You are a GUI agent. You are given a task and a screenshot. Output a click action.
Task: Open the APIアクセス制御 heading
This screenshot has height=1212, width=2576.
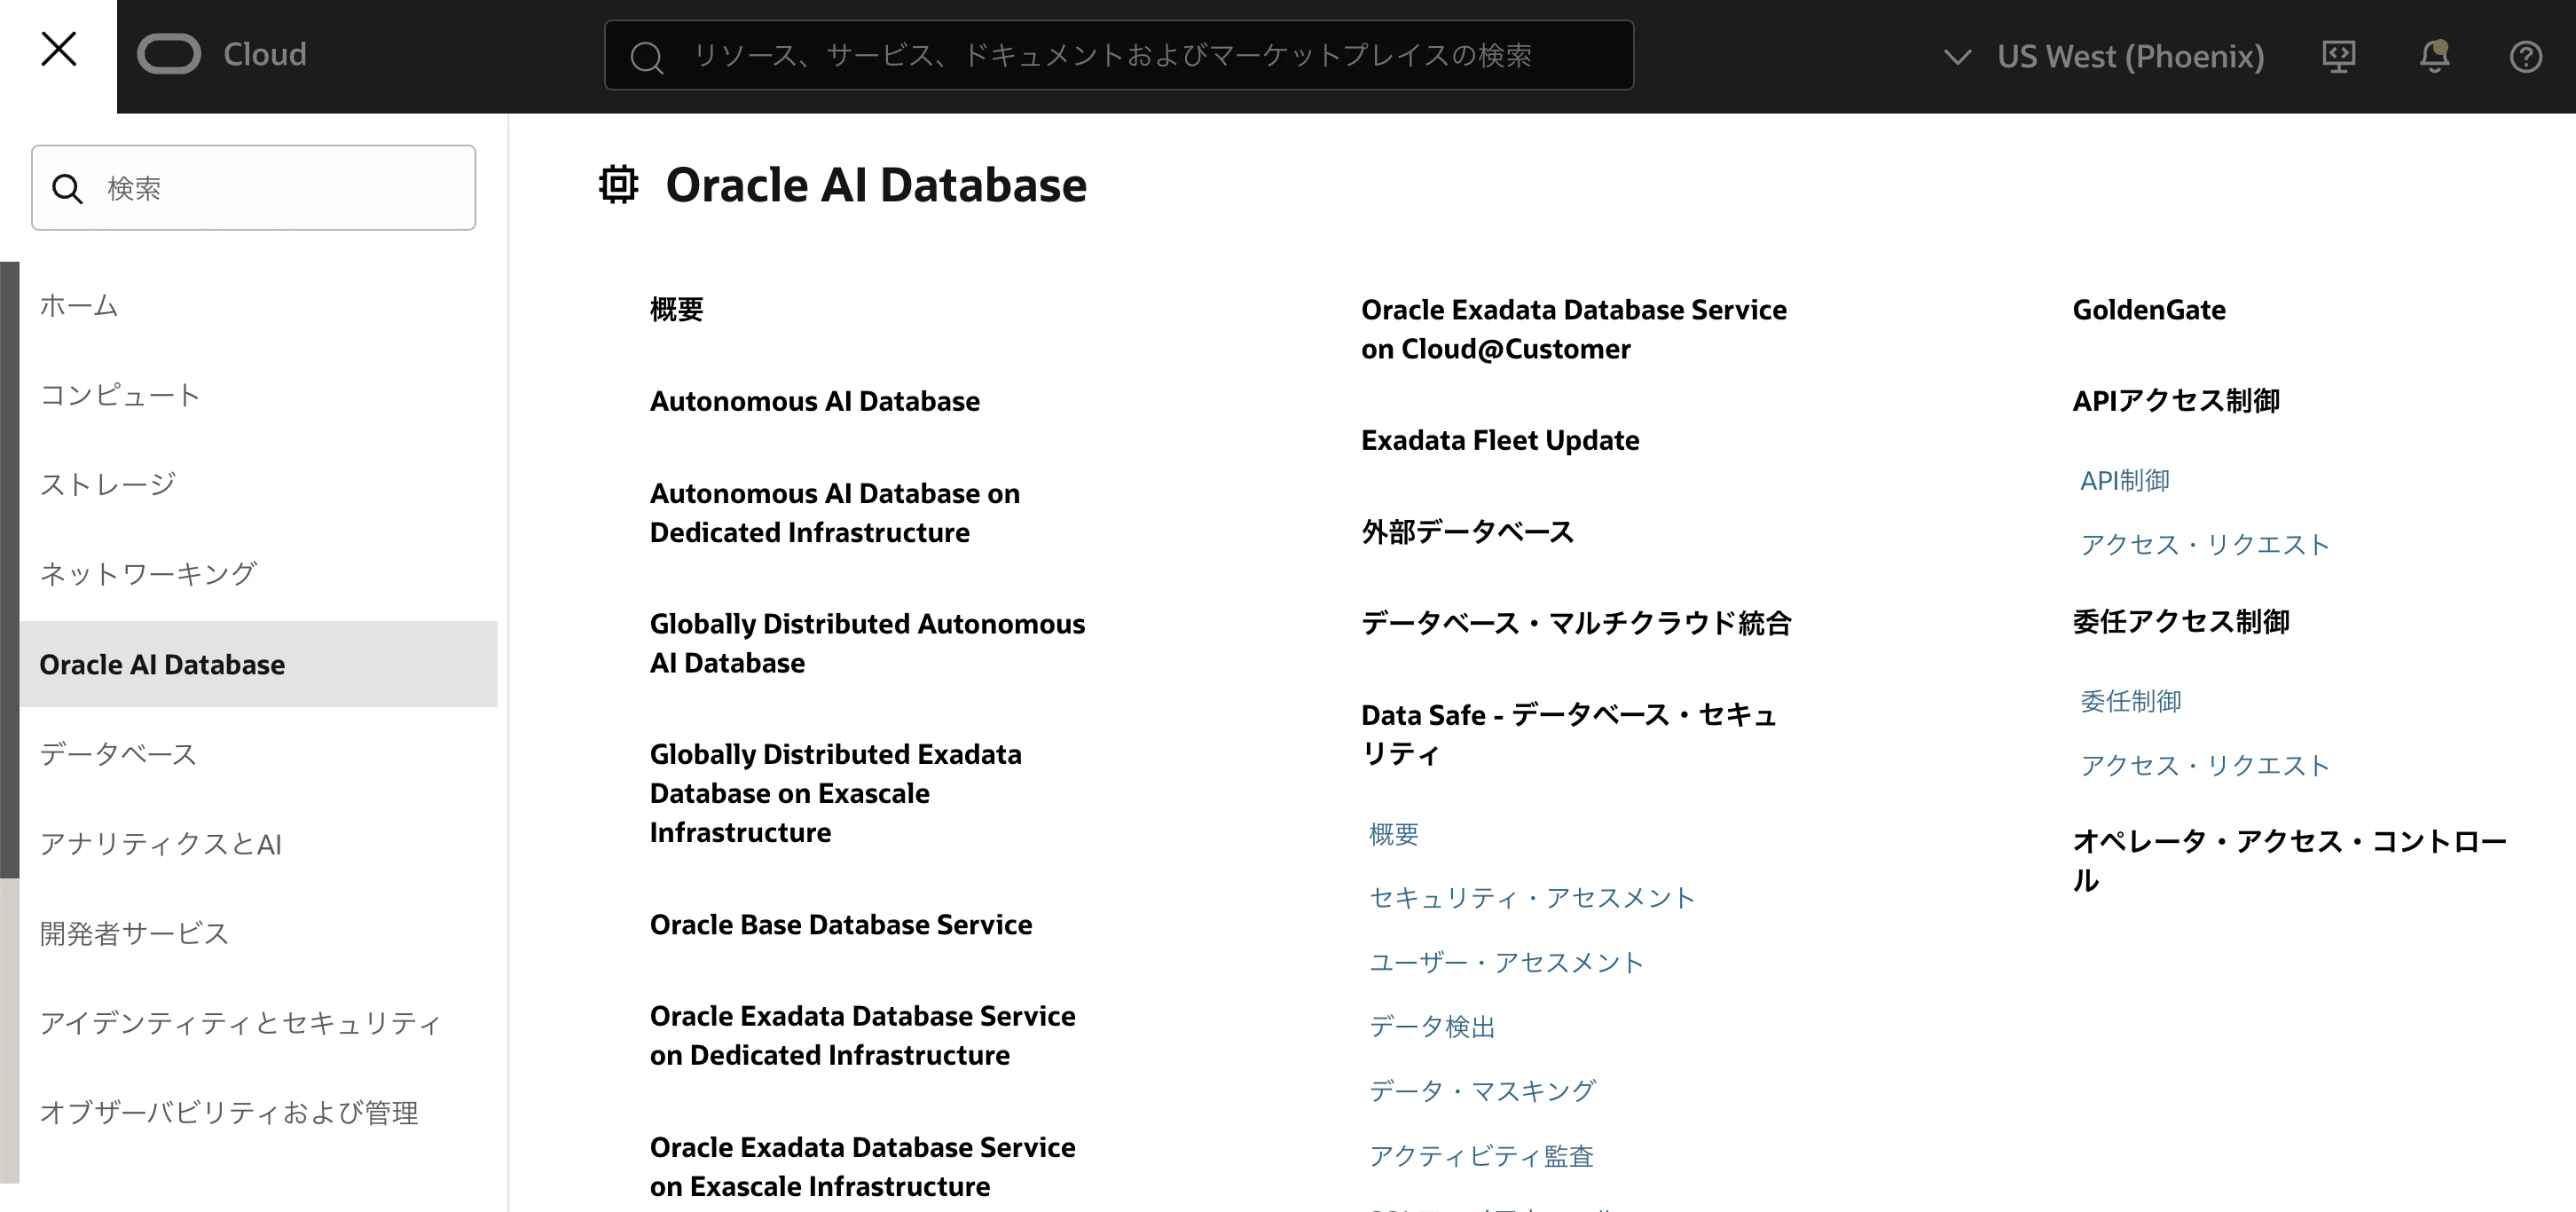[2176, 401]
